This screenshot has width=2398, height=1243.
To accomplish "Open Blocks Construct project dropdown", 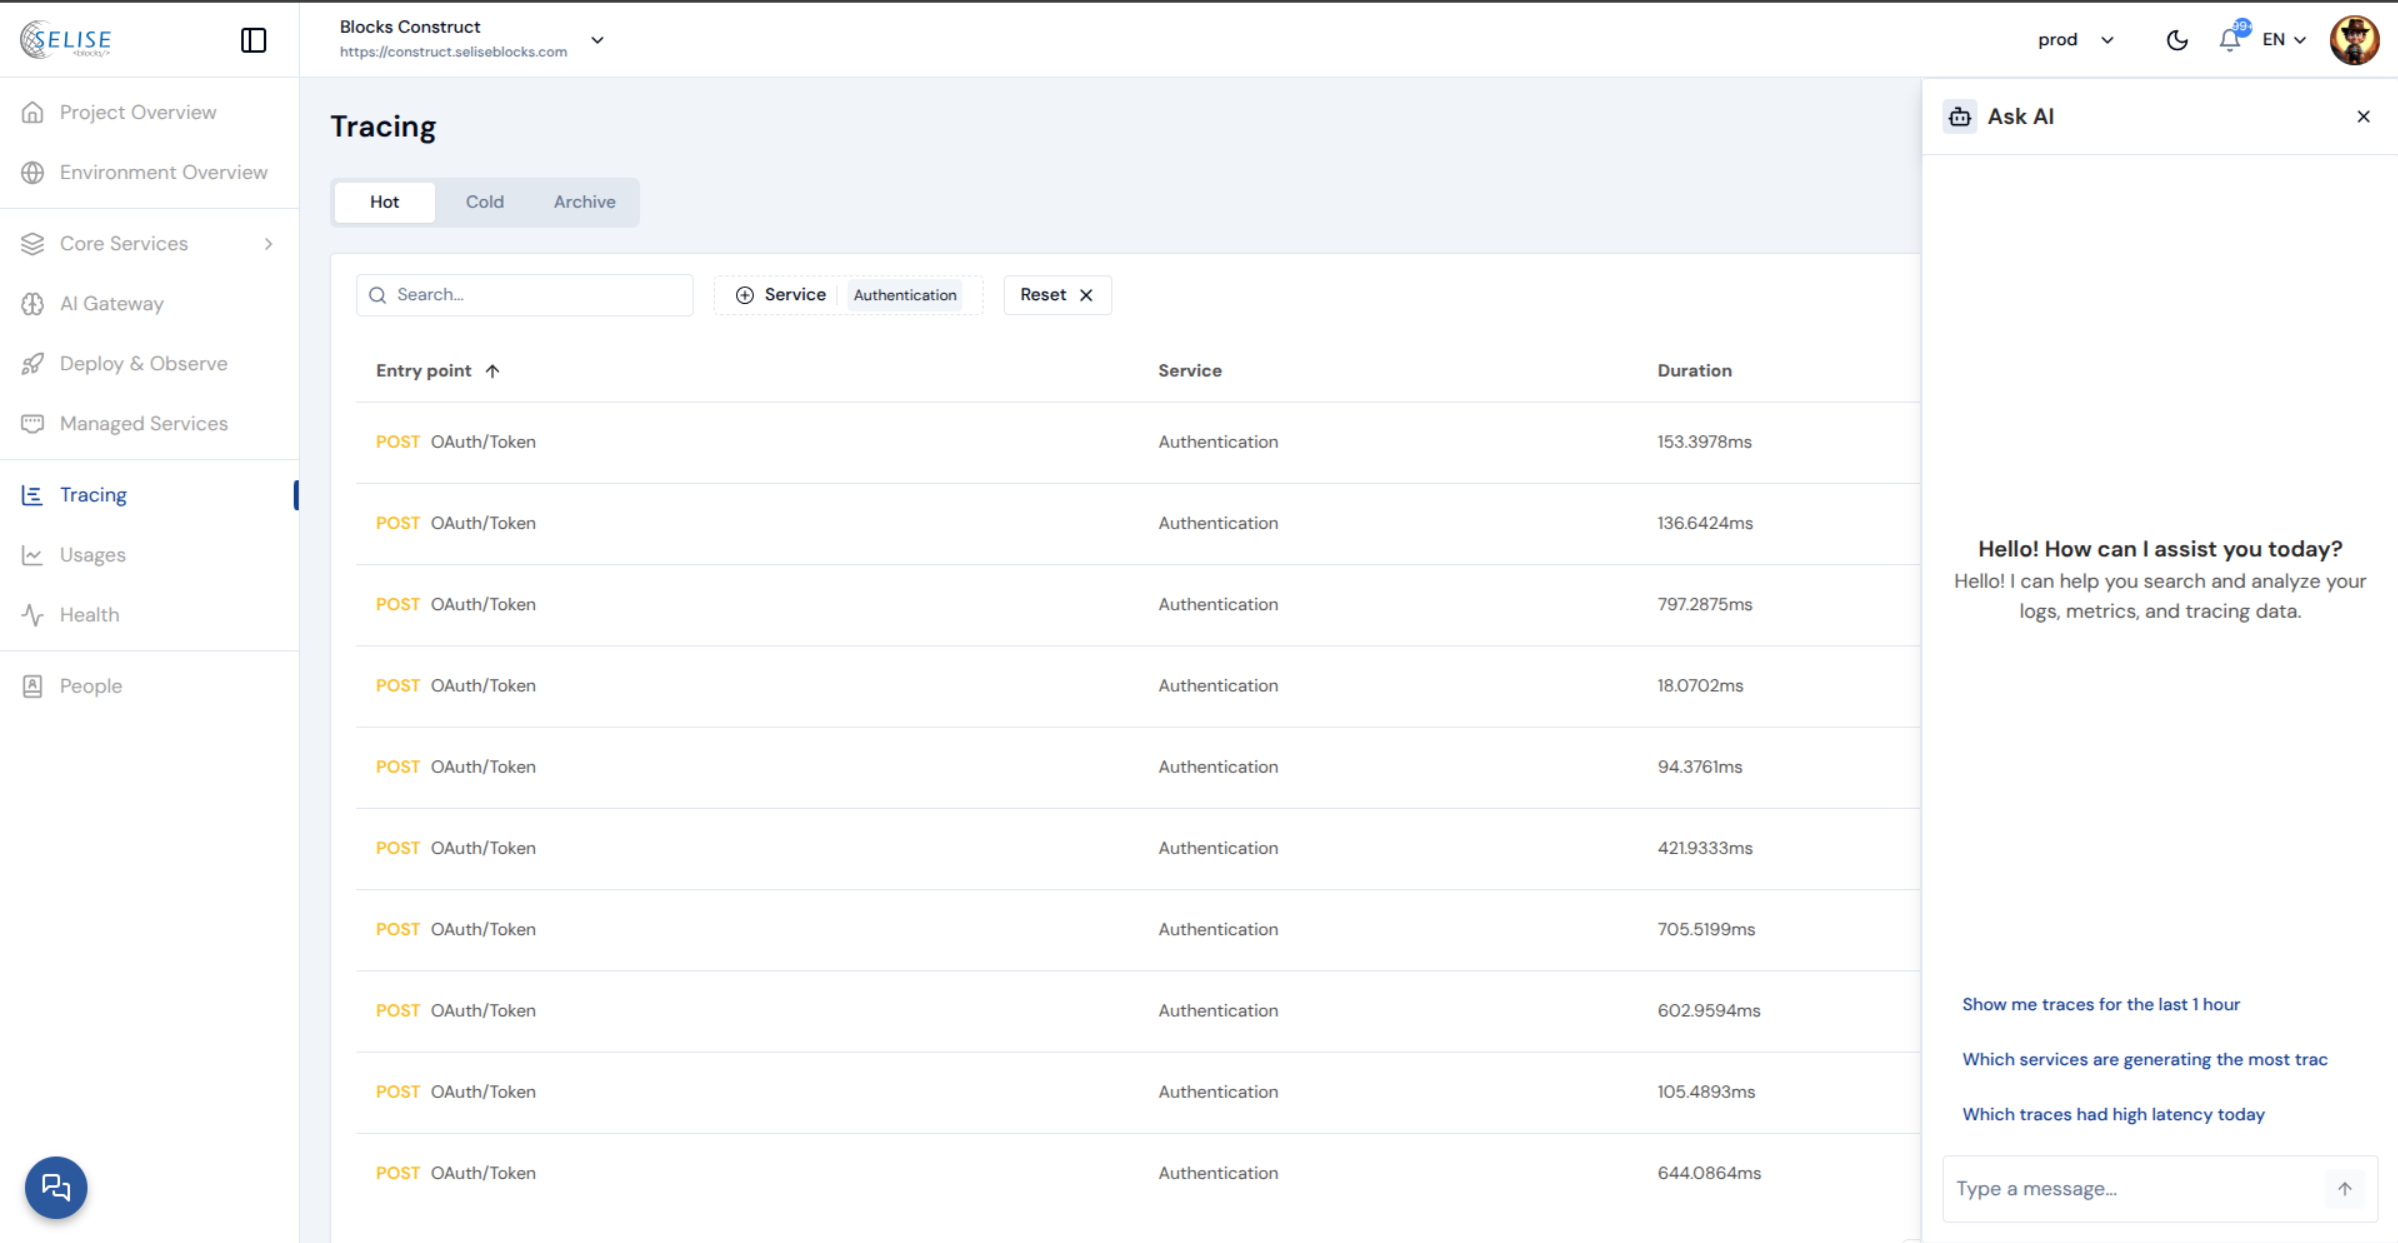I will point(597,40).
